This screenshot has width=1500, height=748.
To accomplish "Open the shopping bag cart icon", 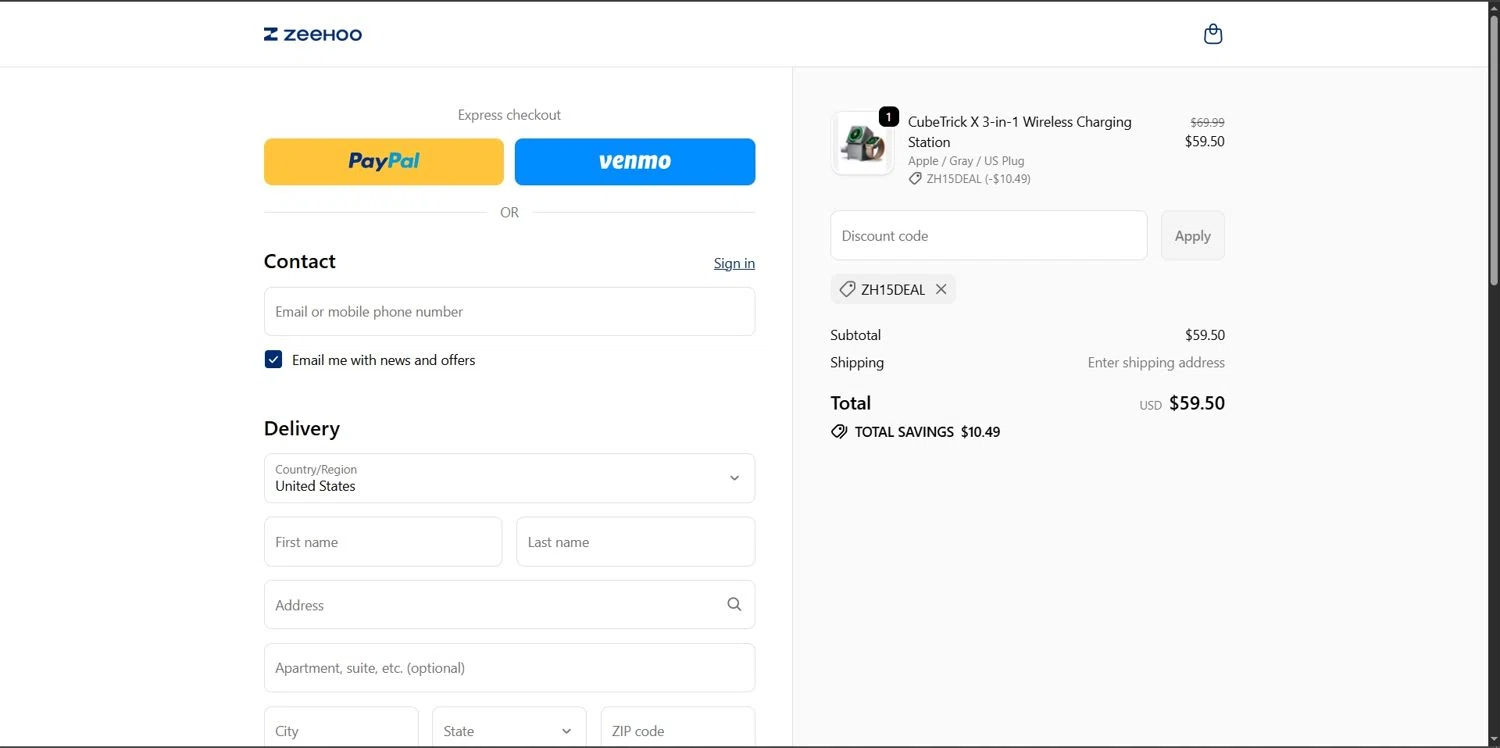I will [x=1213, y=34].
